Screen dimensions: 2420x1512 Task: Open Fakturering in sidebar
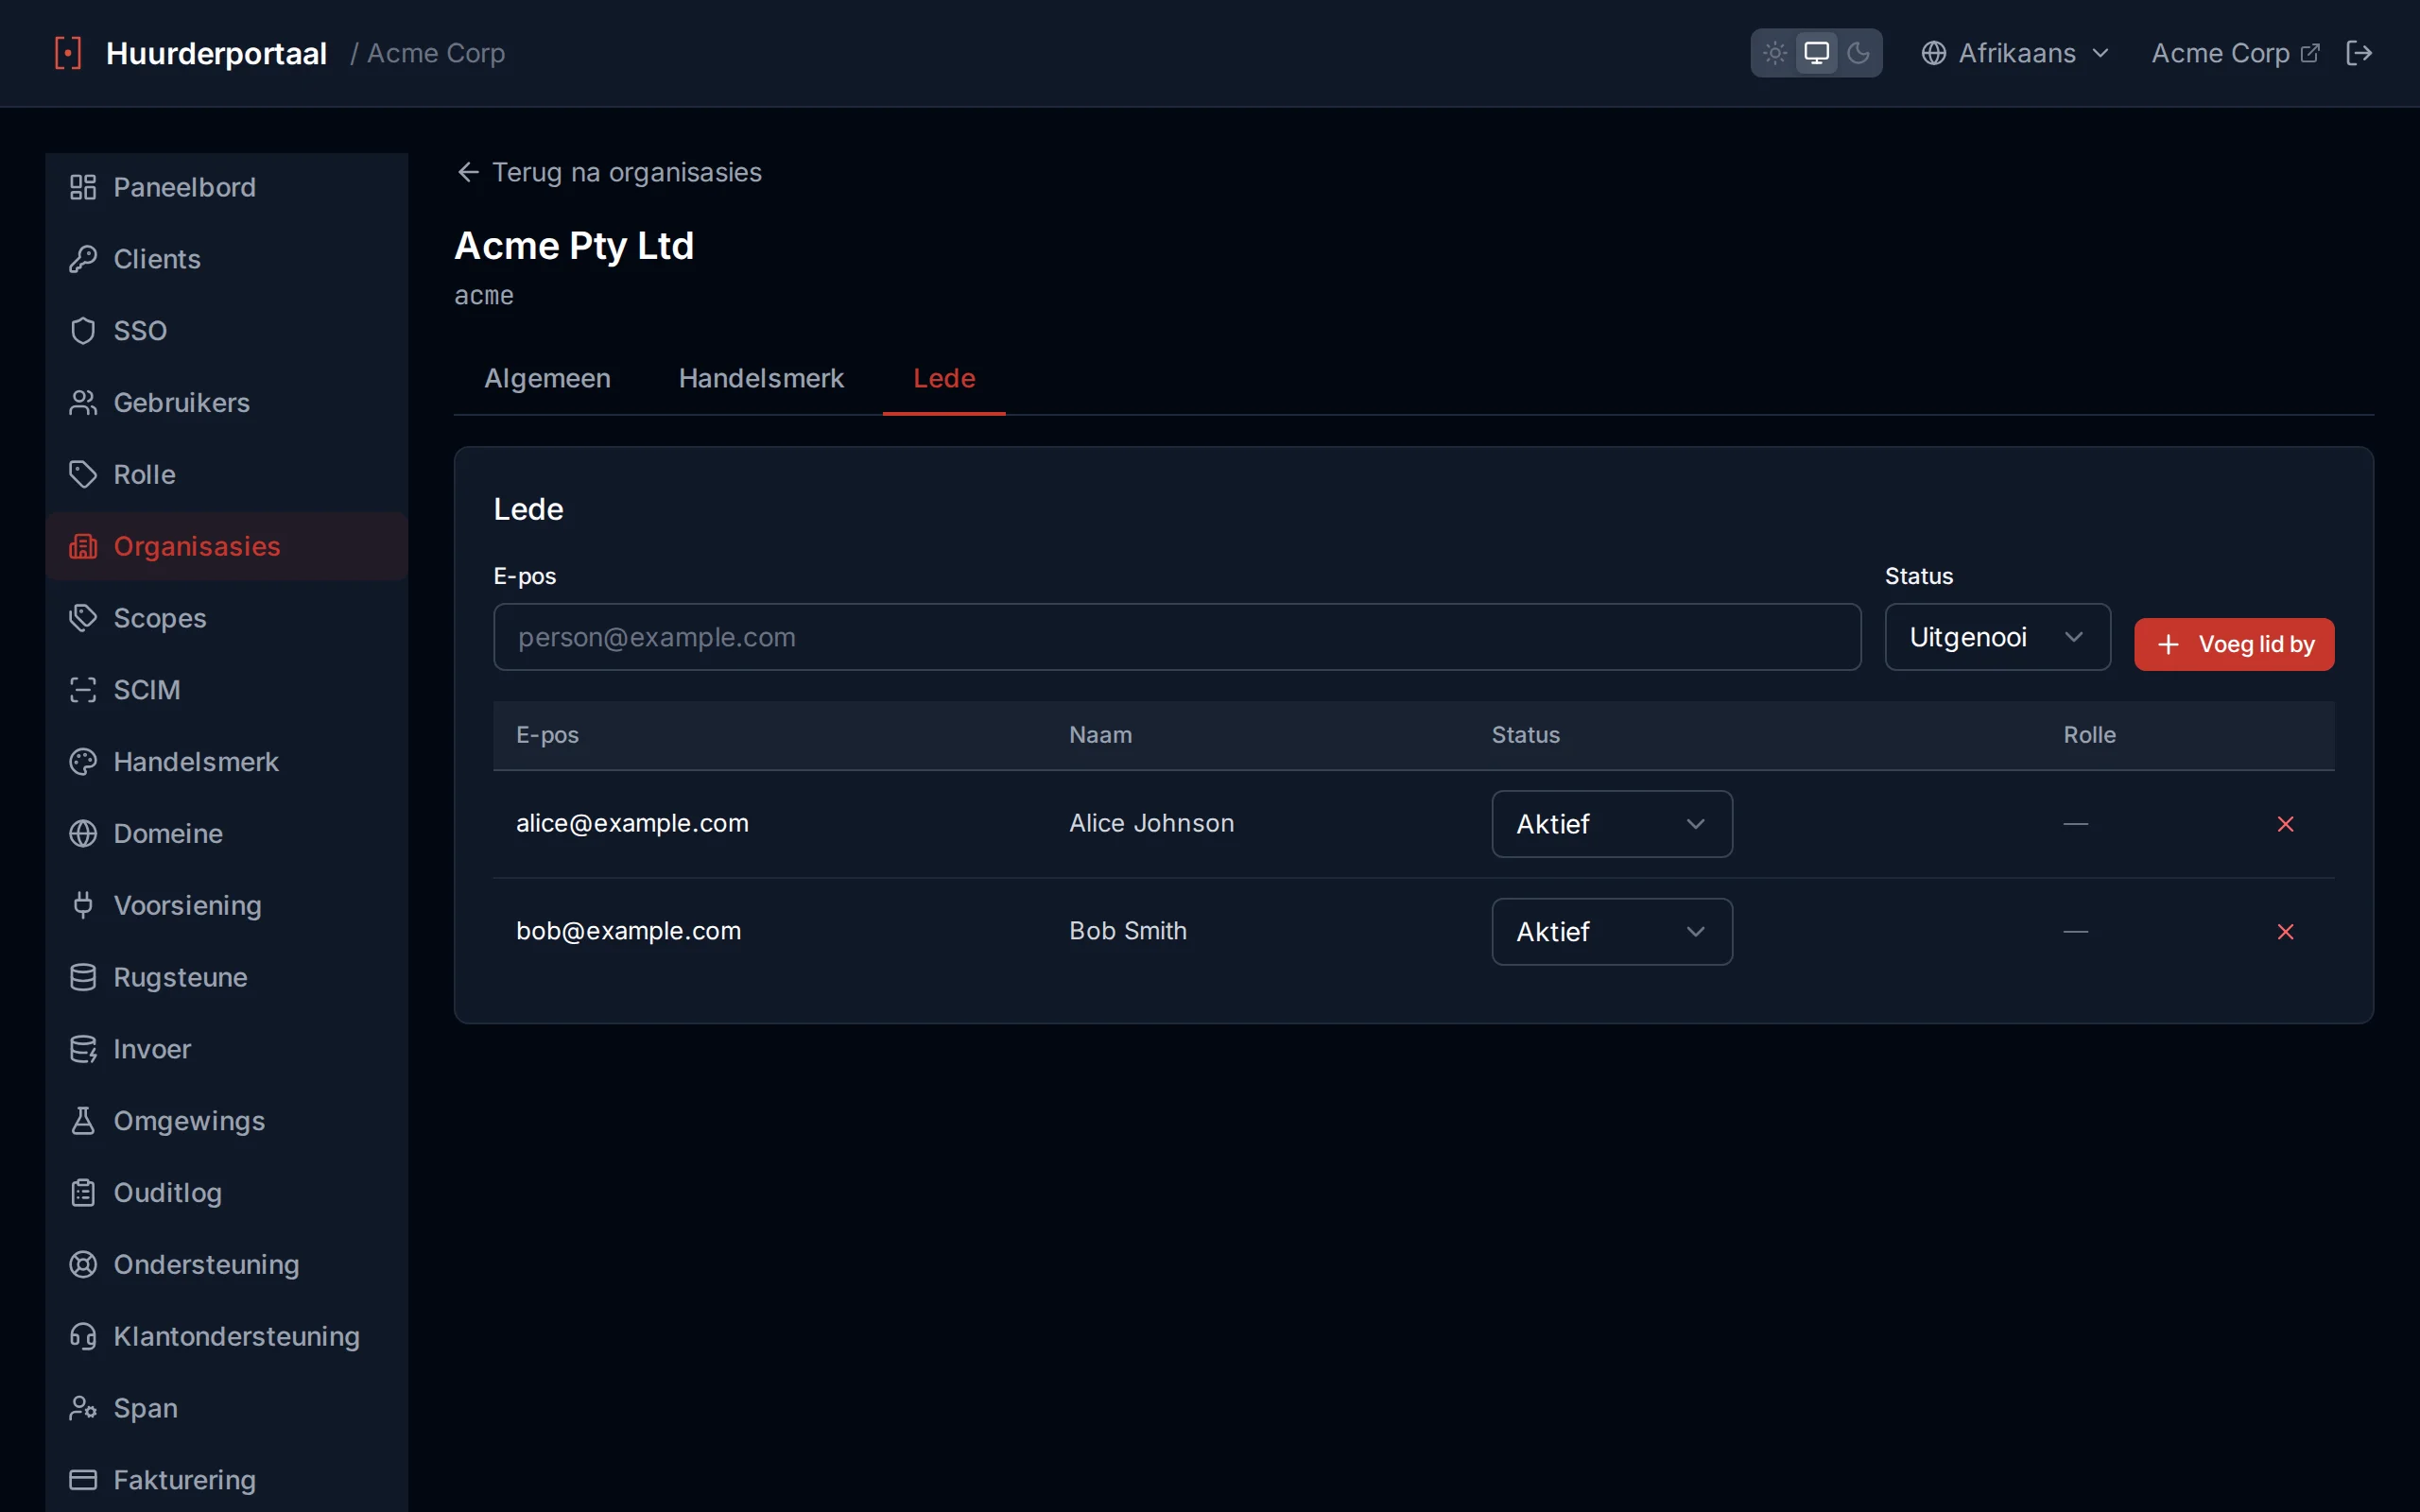227,1480
